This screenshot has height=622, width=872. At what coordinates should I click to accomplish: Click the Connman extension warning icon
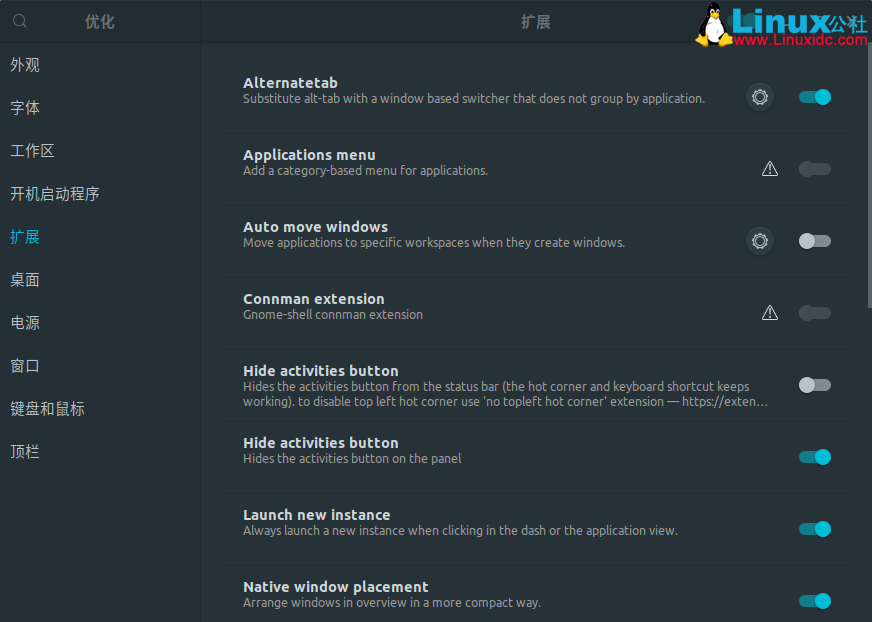pos(770,312)
